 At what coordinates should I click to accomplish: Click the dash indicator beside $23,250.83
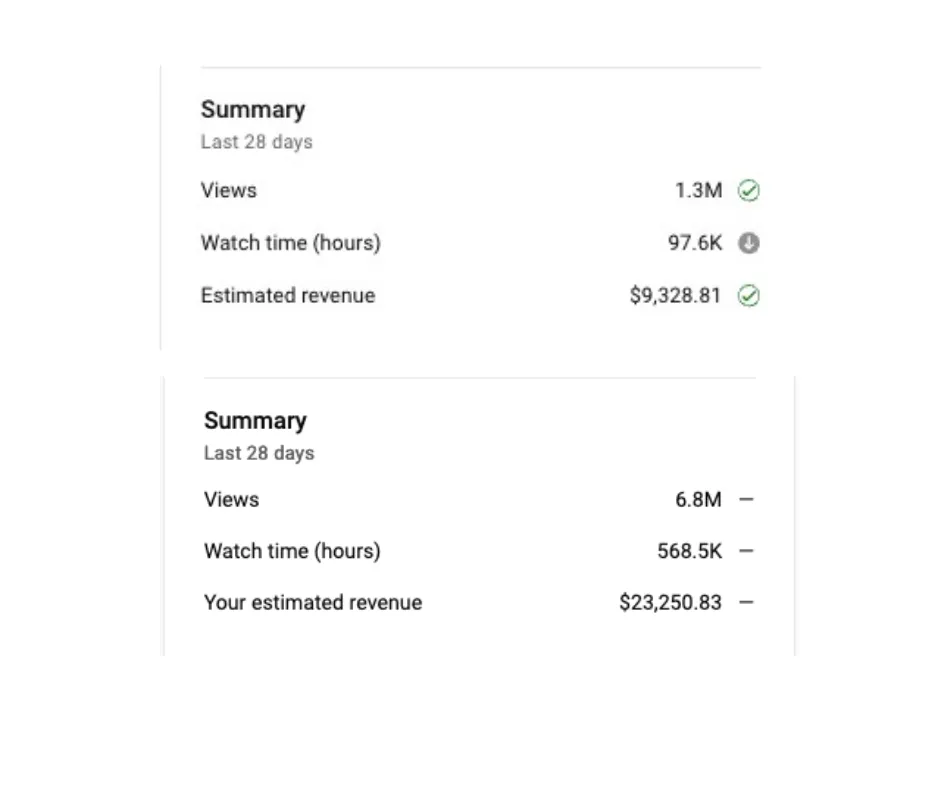(746, 602)
